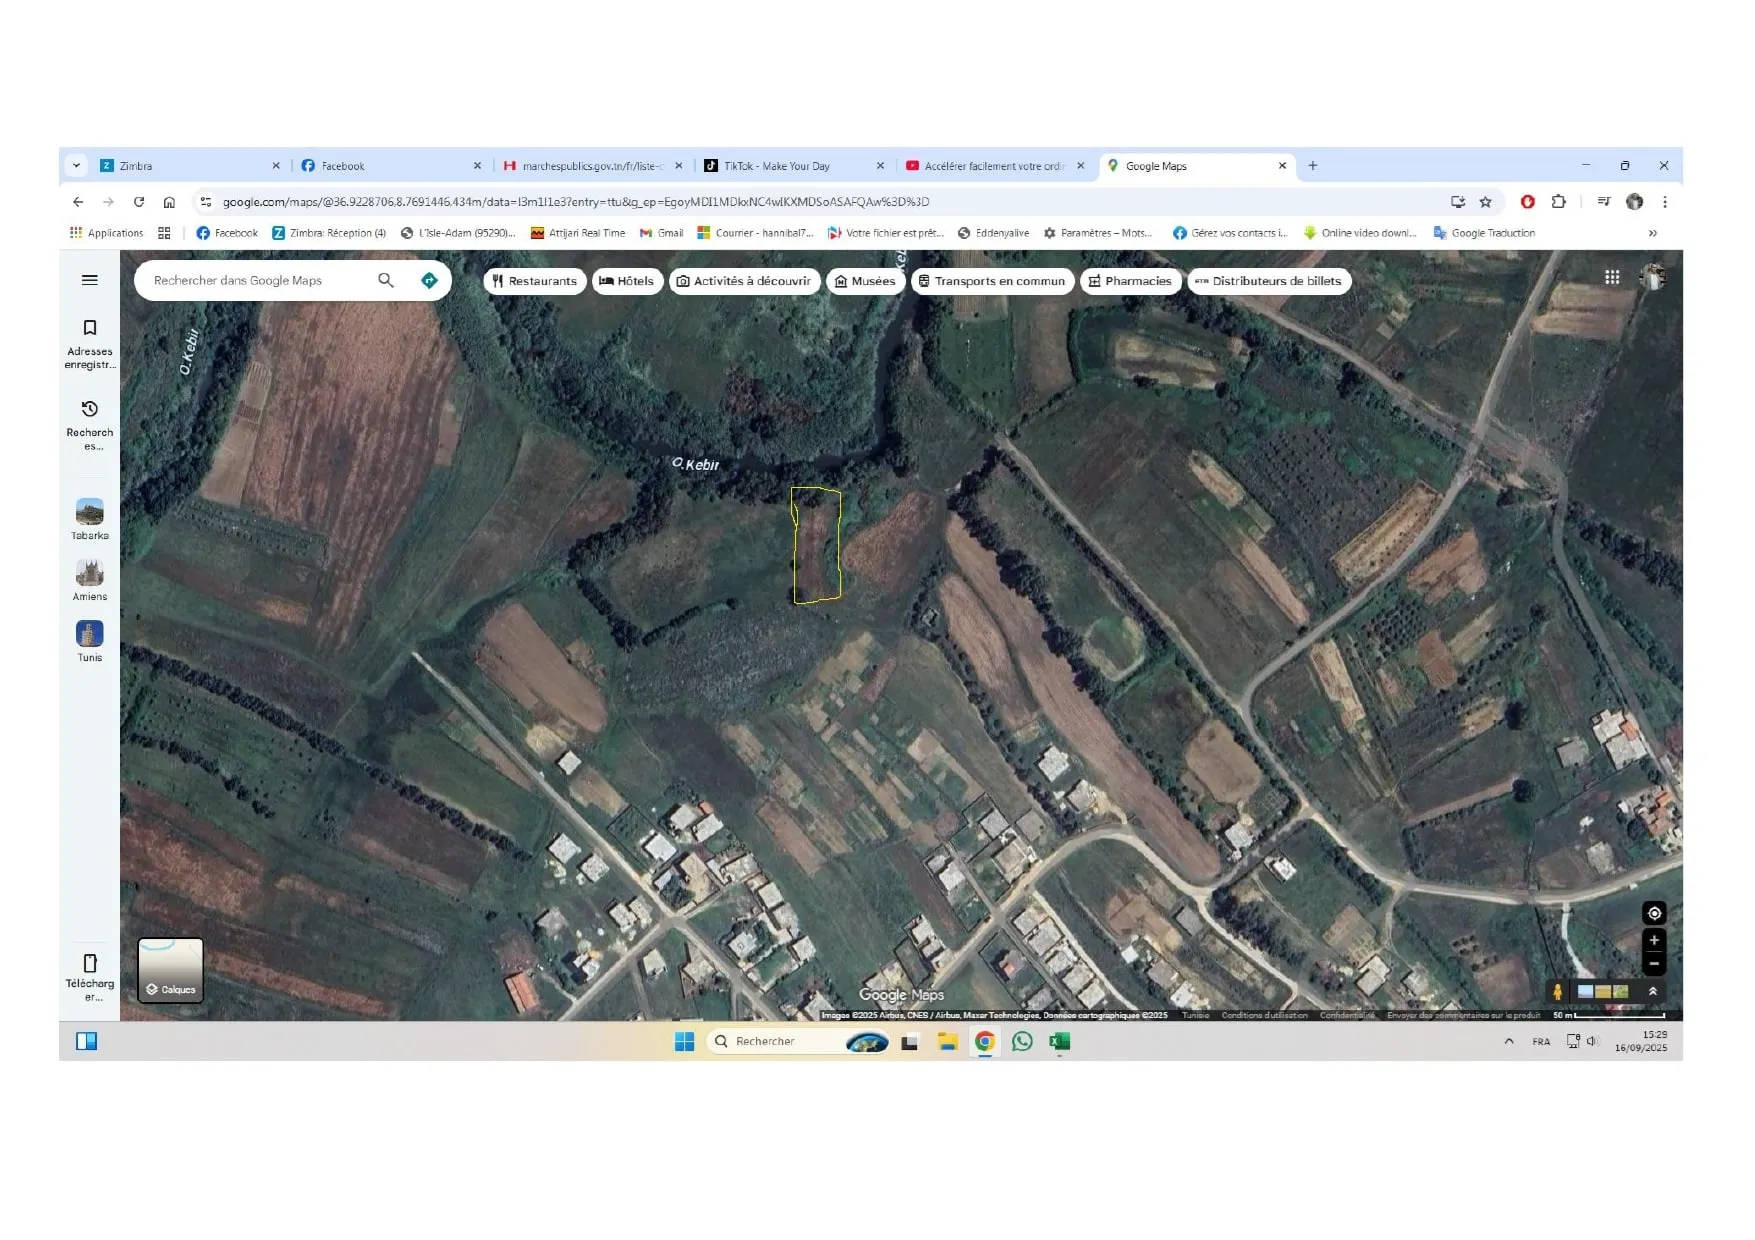Image resolution: width=1755 pixels, height=1240 pixels.
Task: Open the Google Maps hamburger menu
Action: coord(90,280)
